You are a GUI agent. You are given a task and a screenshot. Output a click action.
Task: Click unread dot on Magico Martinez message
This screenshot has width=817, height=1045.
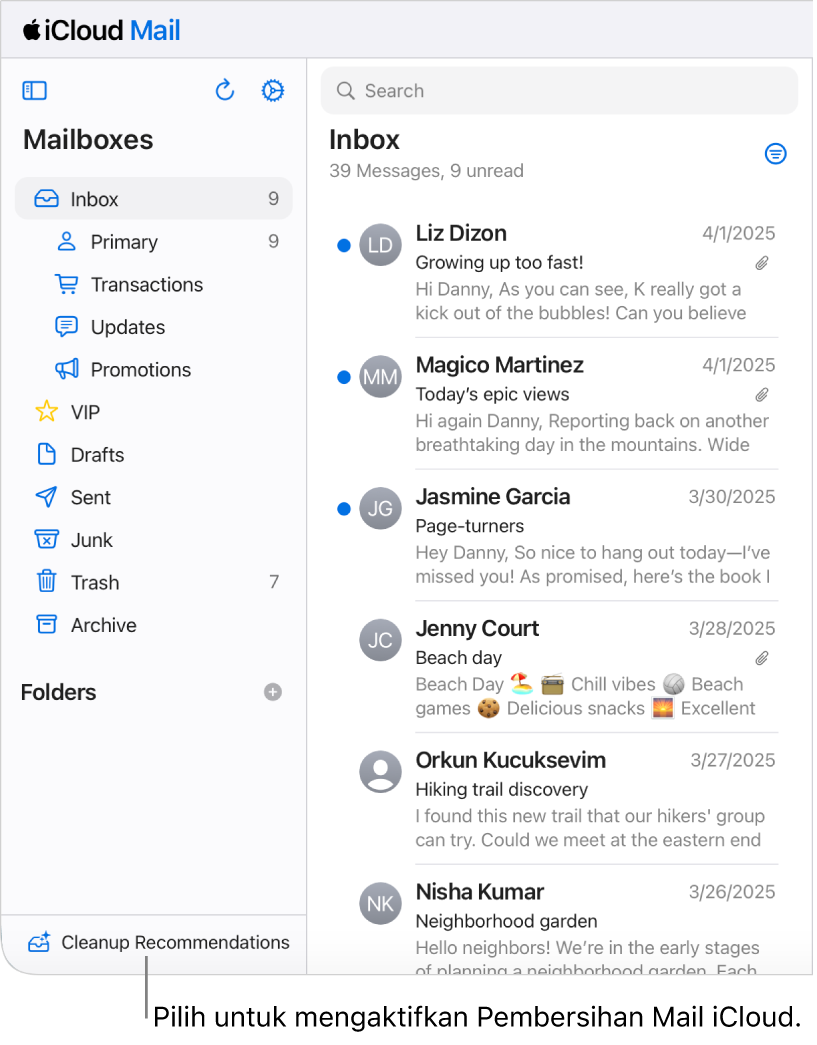tap(344, 377)
